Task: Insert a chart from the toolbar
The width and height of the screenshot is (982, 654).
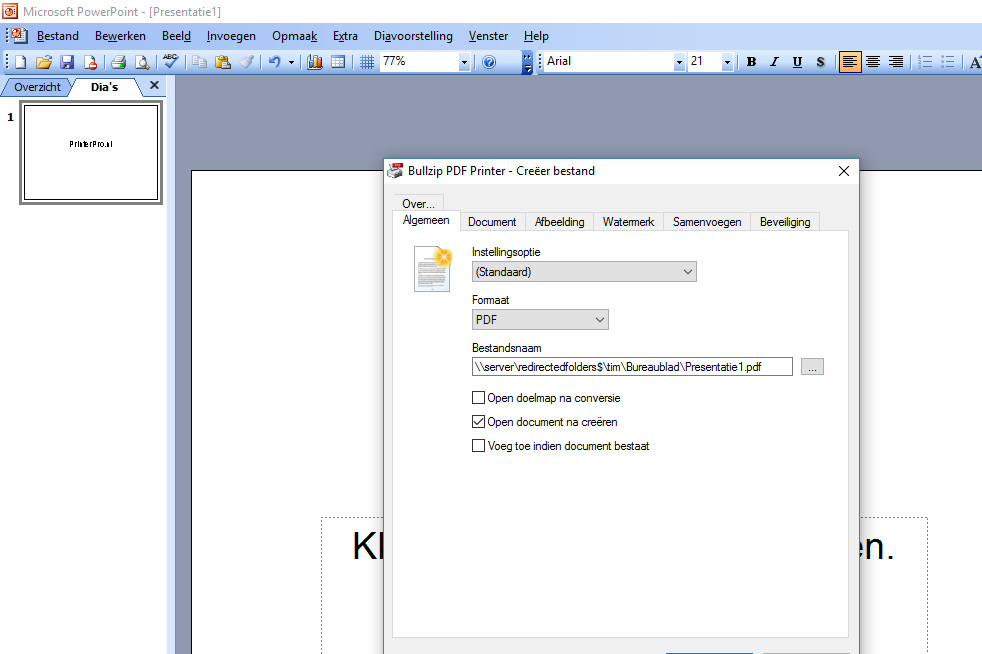Action: click(x=314, y=61)
